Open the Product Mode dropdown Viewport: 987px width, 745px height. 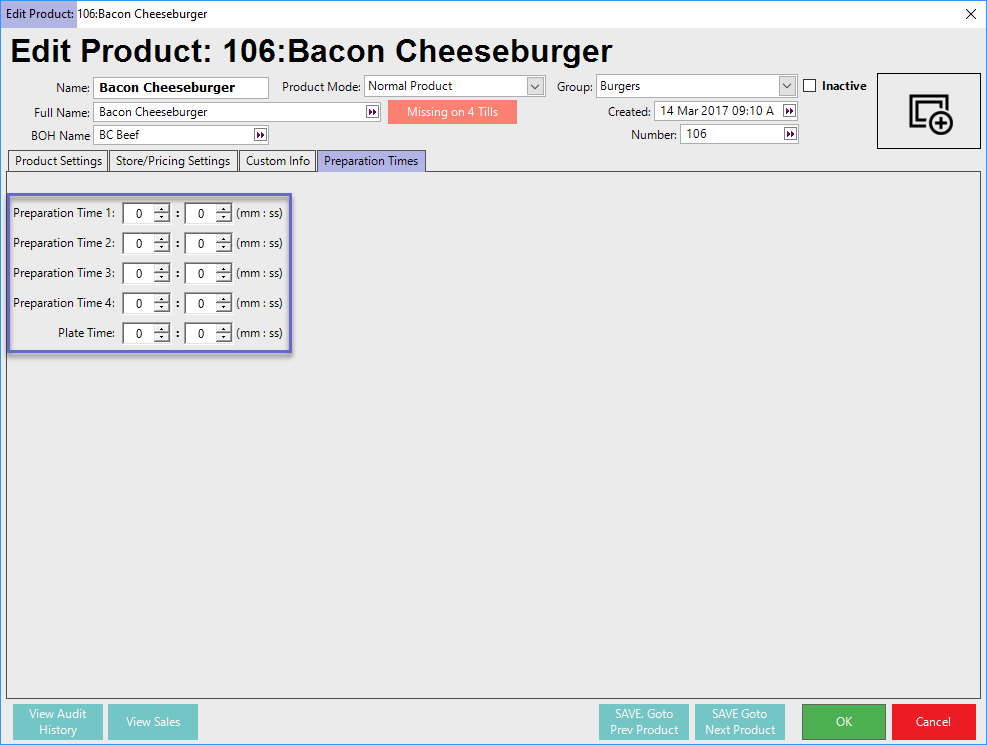pos(535,87)
